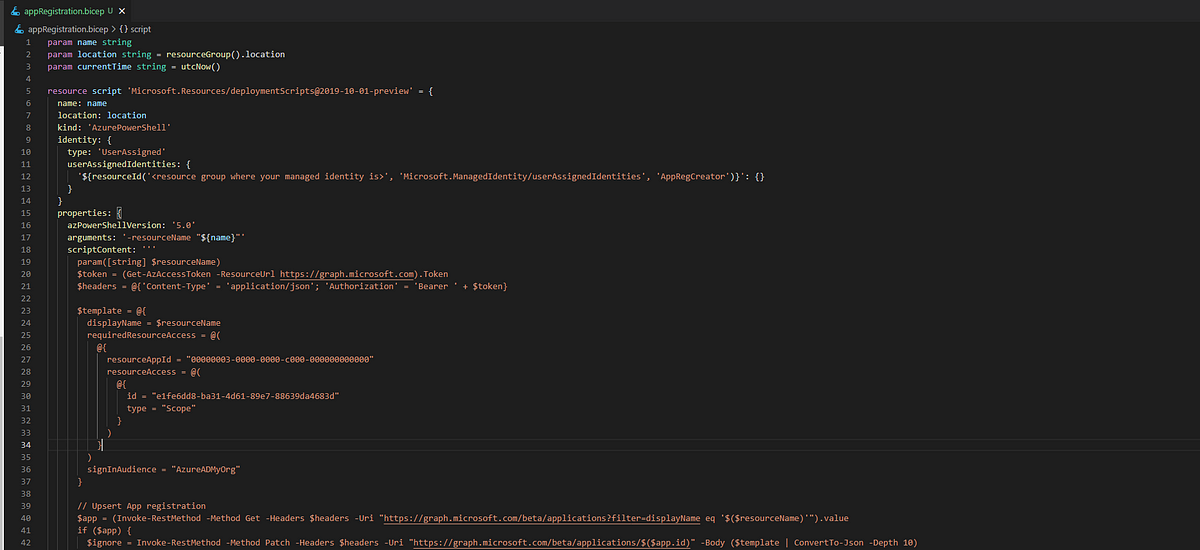Click '$template = @{' on line 23

pyautogui.click(x=112, y=310)
